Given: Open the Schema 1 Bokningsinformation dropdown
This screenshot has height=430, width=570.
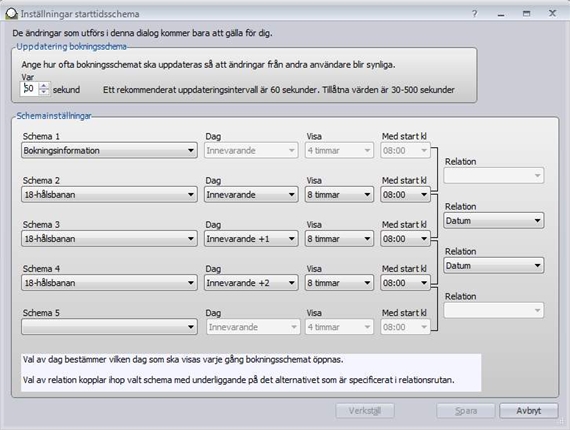Looking at the screenshot, I should 109,150.
